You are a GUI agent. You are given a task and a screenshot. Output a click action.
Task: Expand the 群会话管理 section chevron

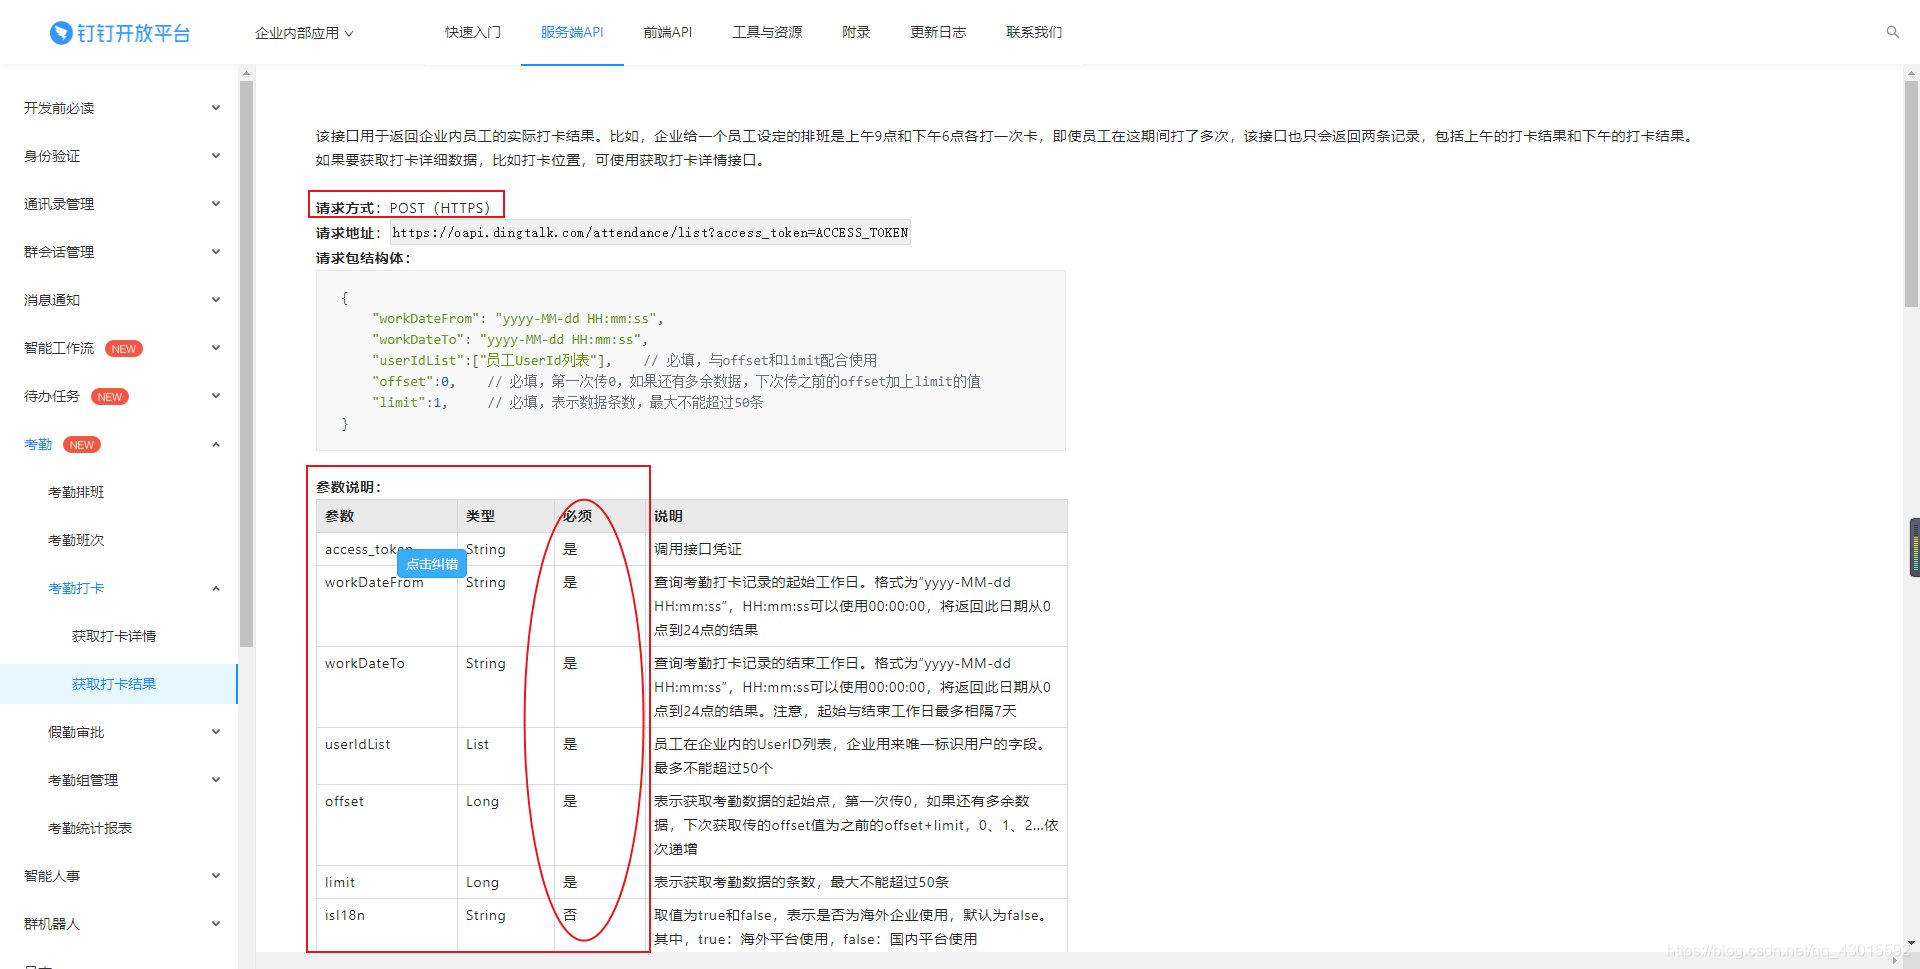click(216, 252)
